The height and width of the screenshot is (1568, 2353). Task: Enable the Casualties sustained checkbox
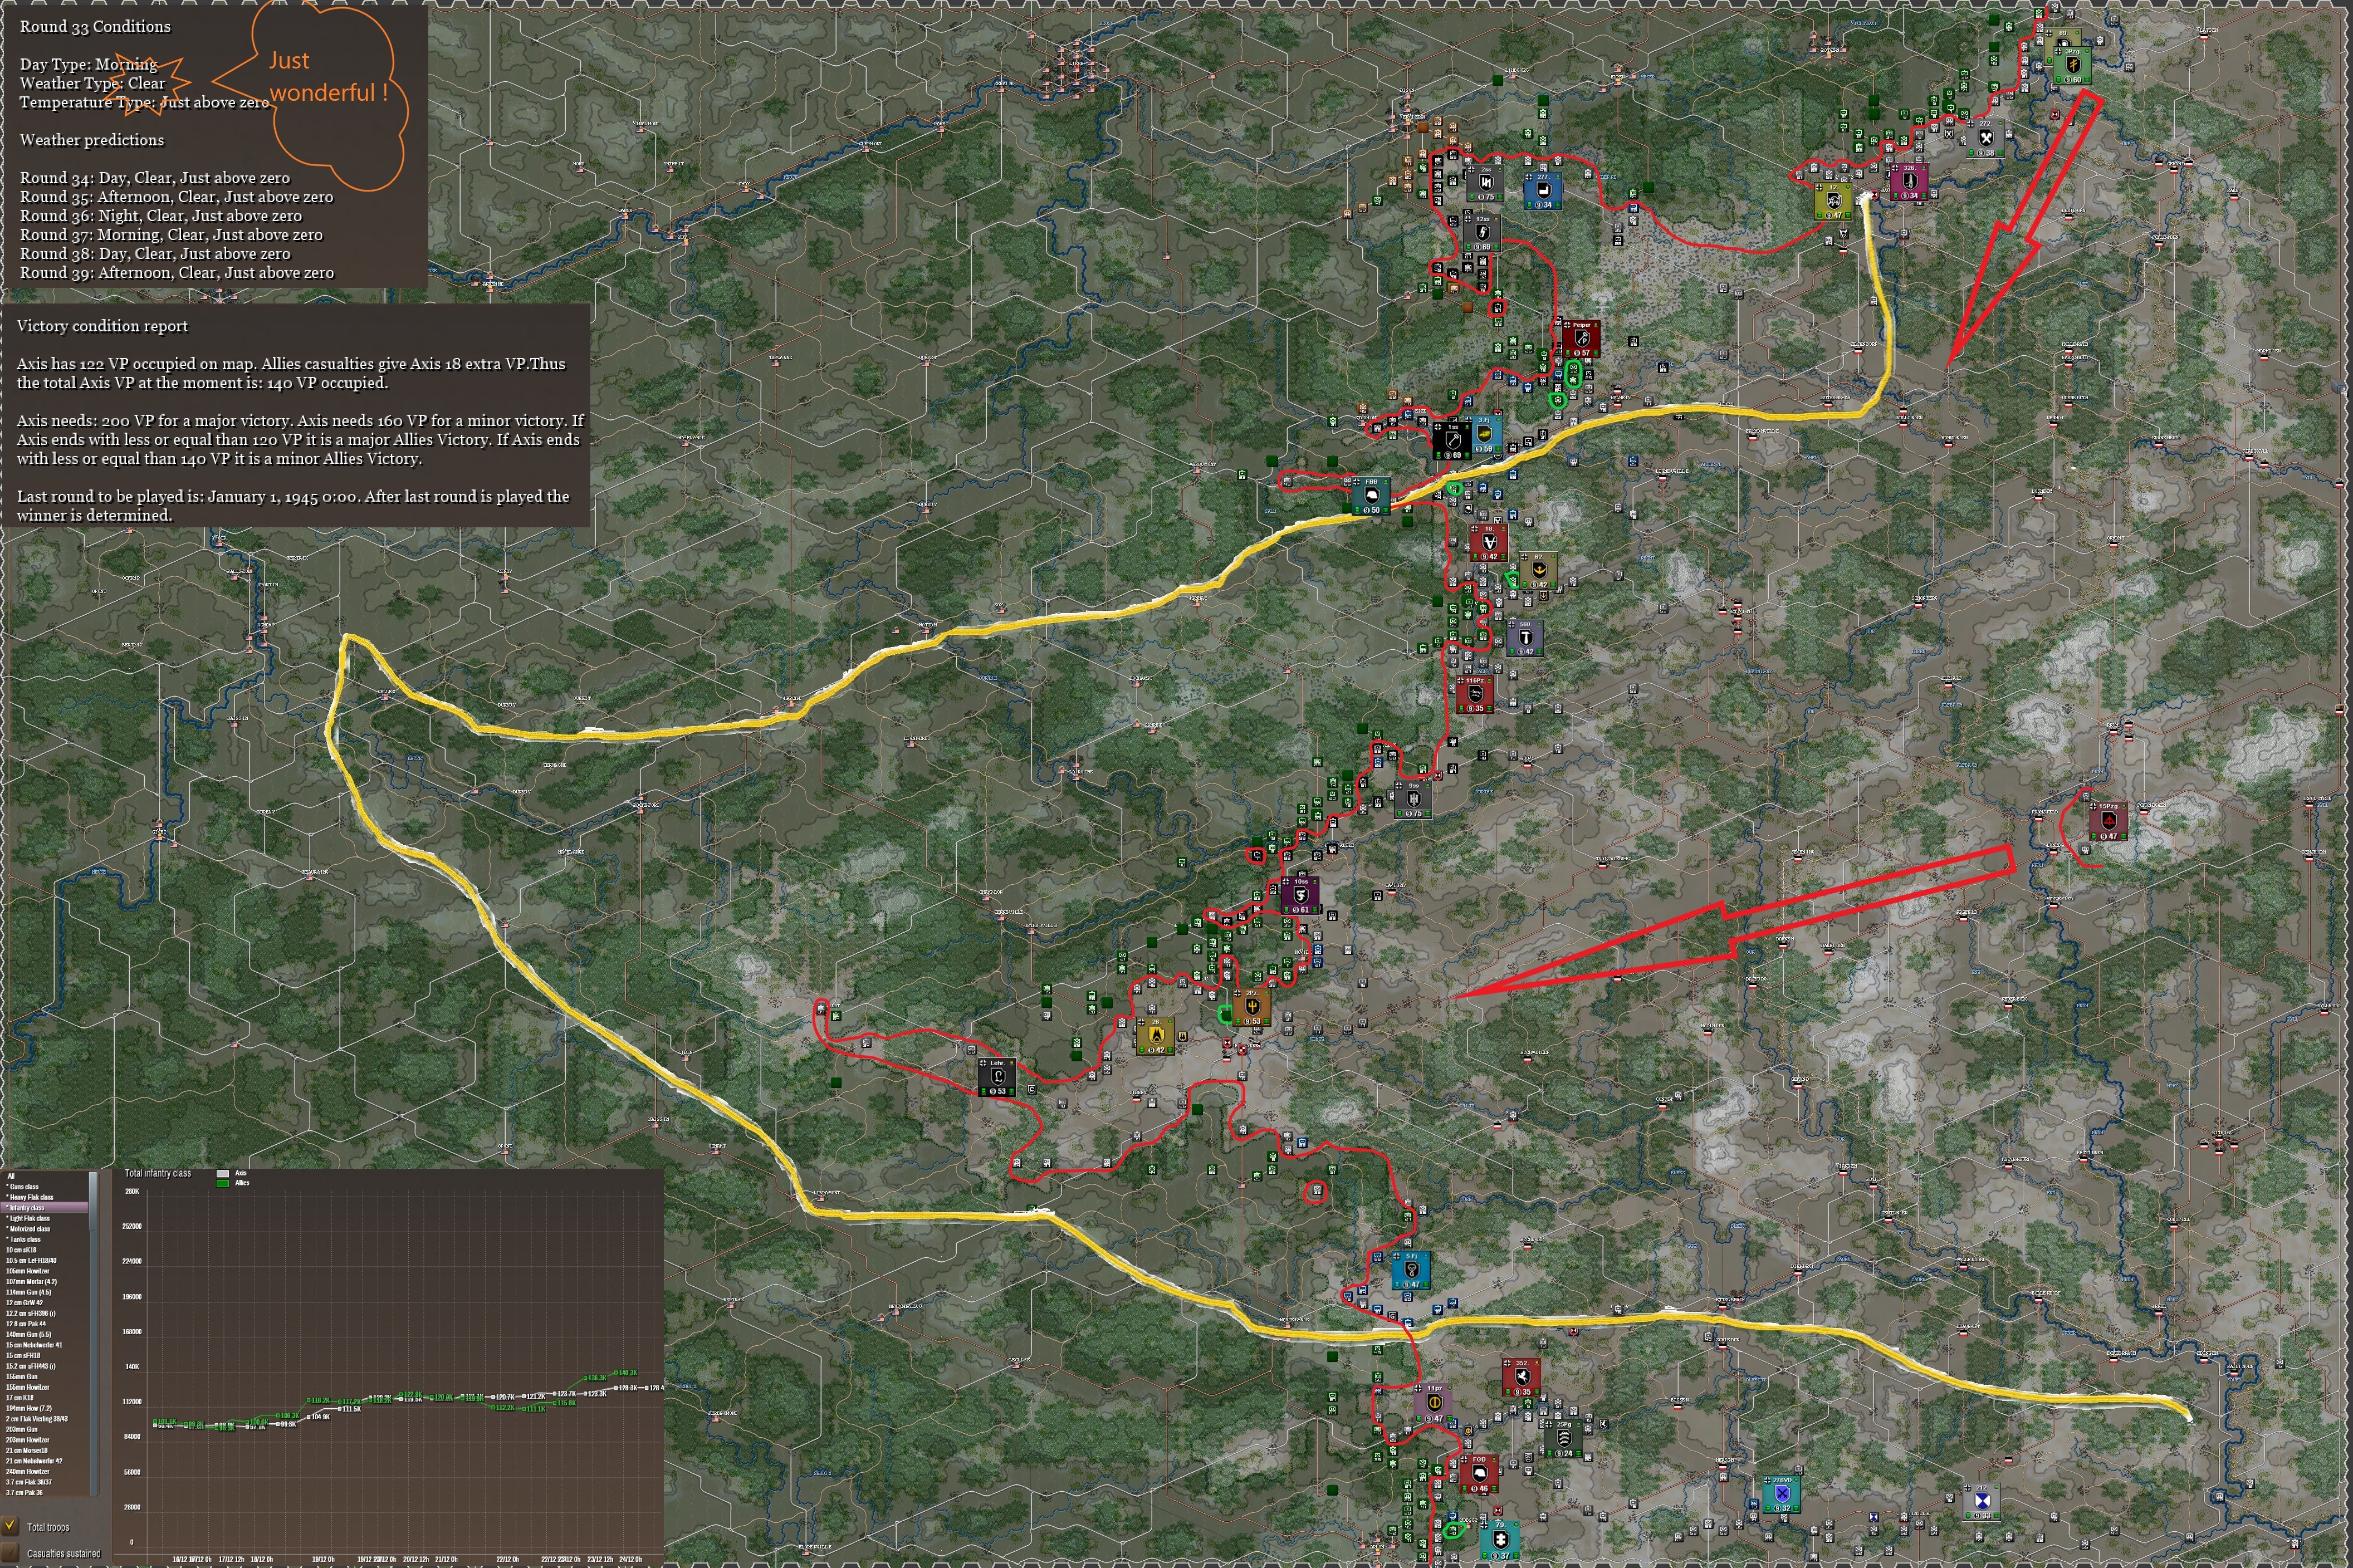pyautogui.click(x=10, y=1553)
